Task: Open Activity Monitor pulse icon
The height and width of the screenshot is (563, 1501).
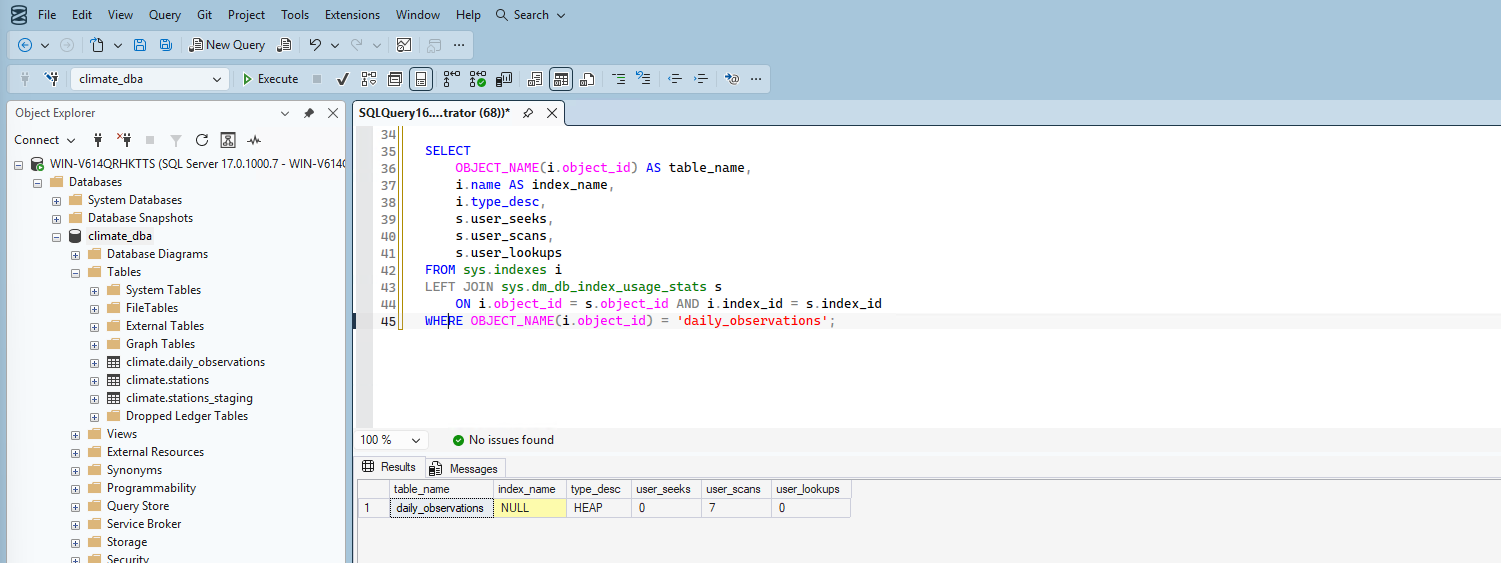Action: (x=254, y=140)
